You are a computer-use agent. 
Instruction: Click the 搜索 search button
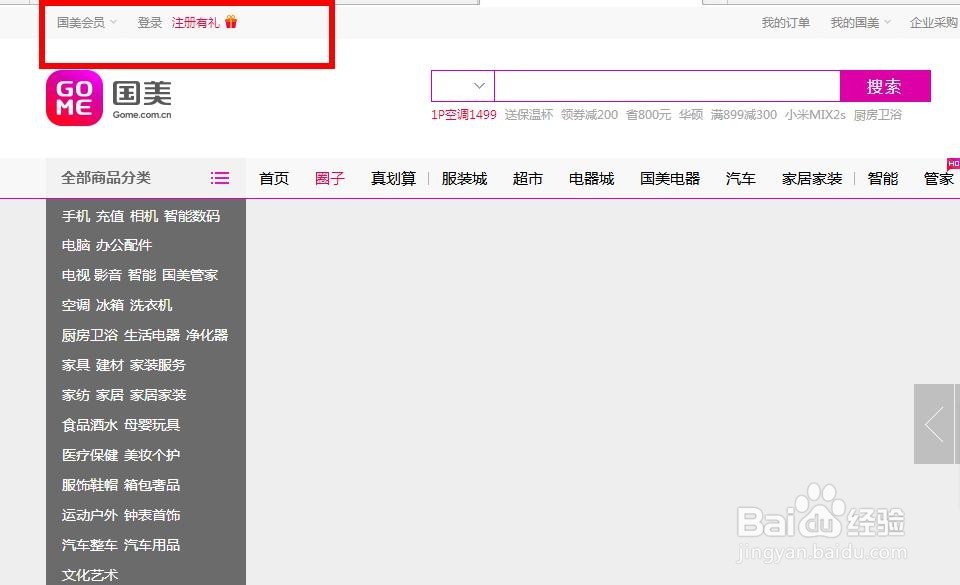885,86
